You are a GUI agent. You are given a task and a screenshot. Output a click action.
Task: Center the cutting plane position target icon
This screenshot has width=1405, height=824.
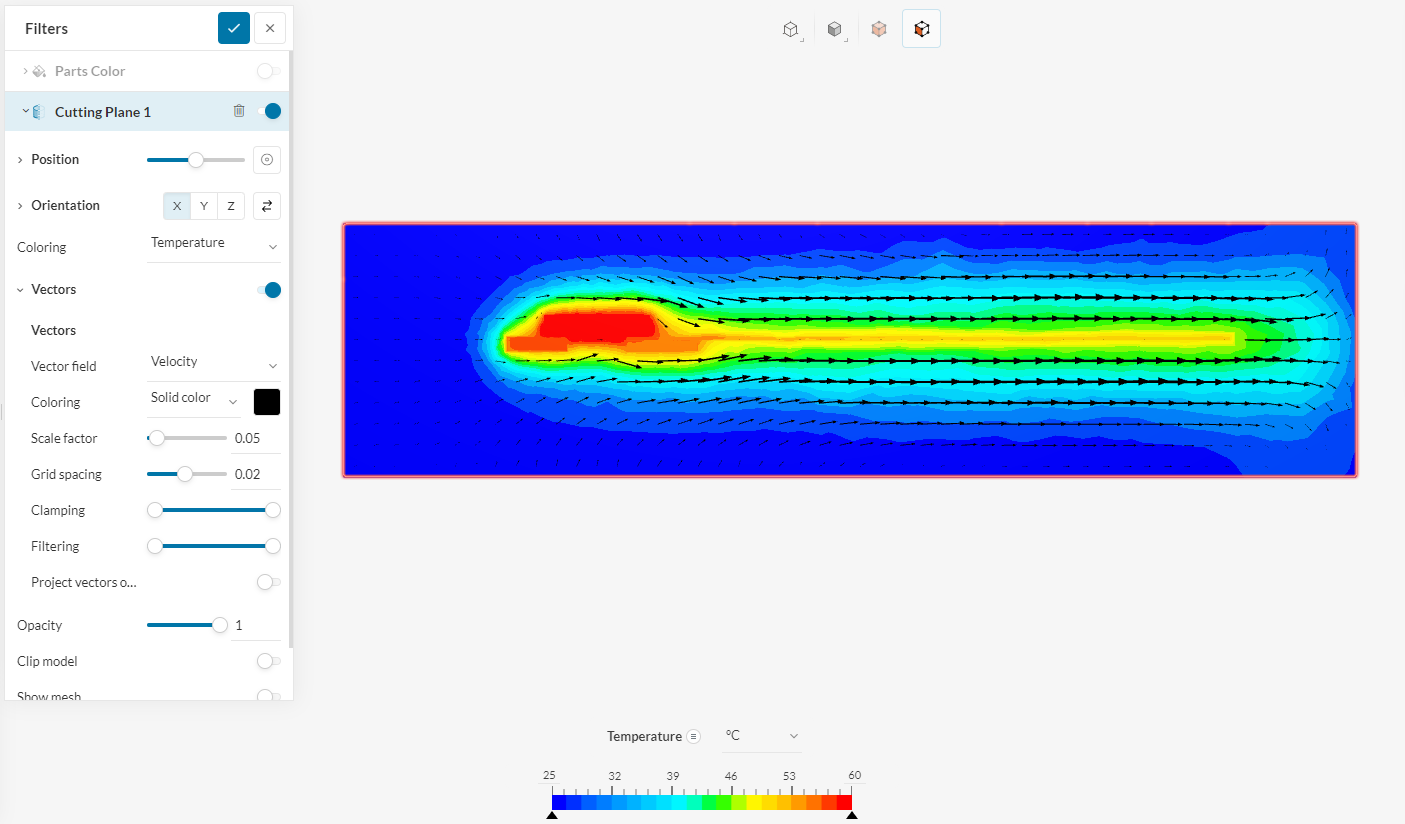pyautogui.click(x=267, y=160)
